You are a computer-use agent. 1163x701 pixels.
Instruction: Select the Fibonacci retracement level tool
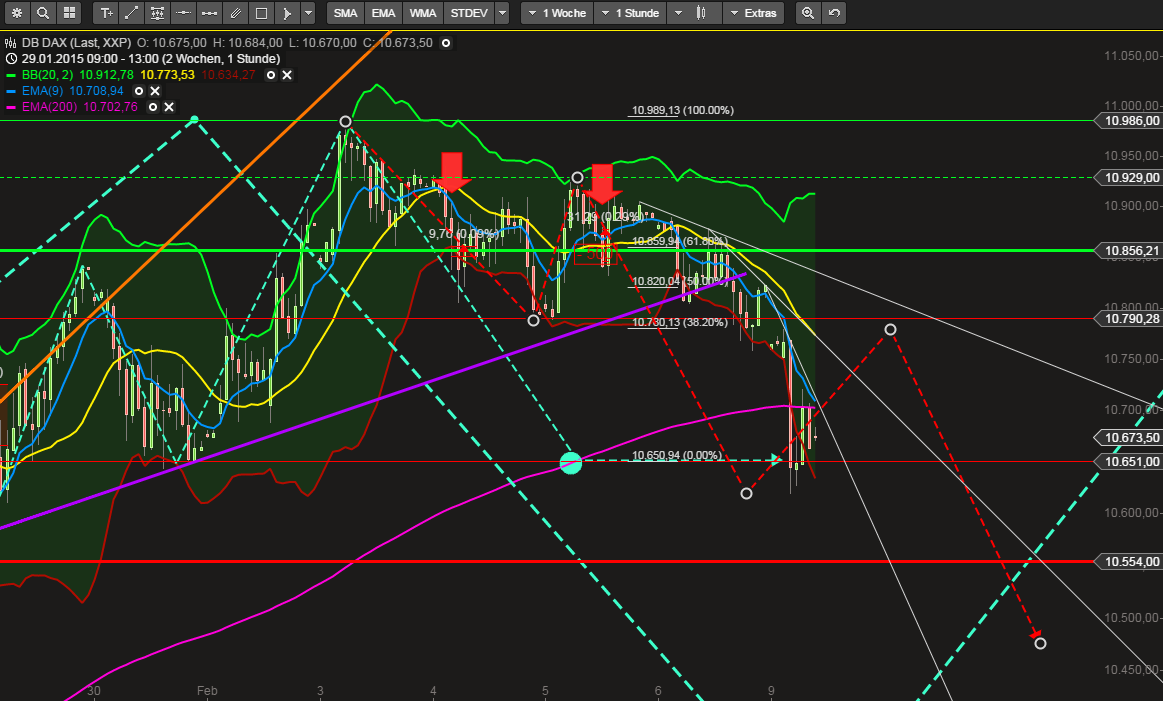click(157, 13)
